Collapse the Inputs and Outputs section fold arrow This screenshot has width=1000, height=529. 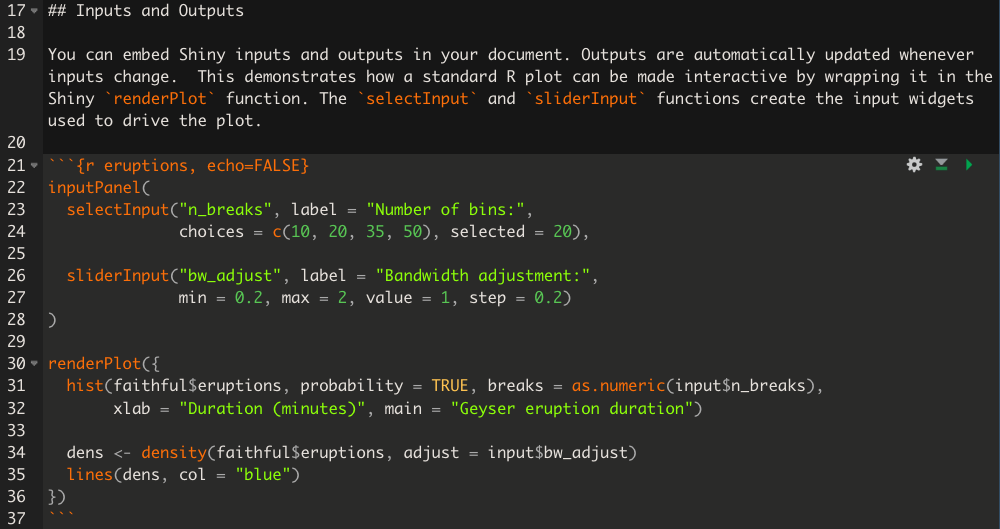tap(34, 11)
